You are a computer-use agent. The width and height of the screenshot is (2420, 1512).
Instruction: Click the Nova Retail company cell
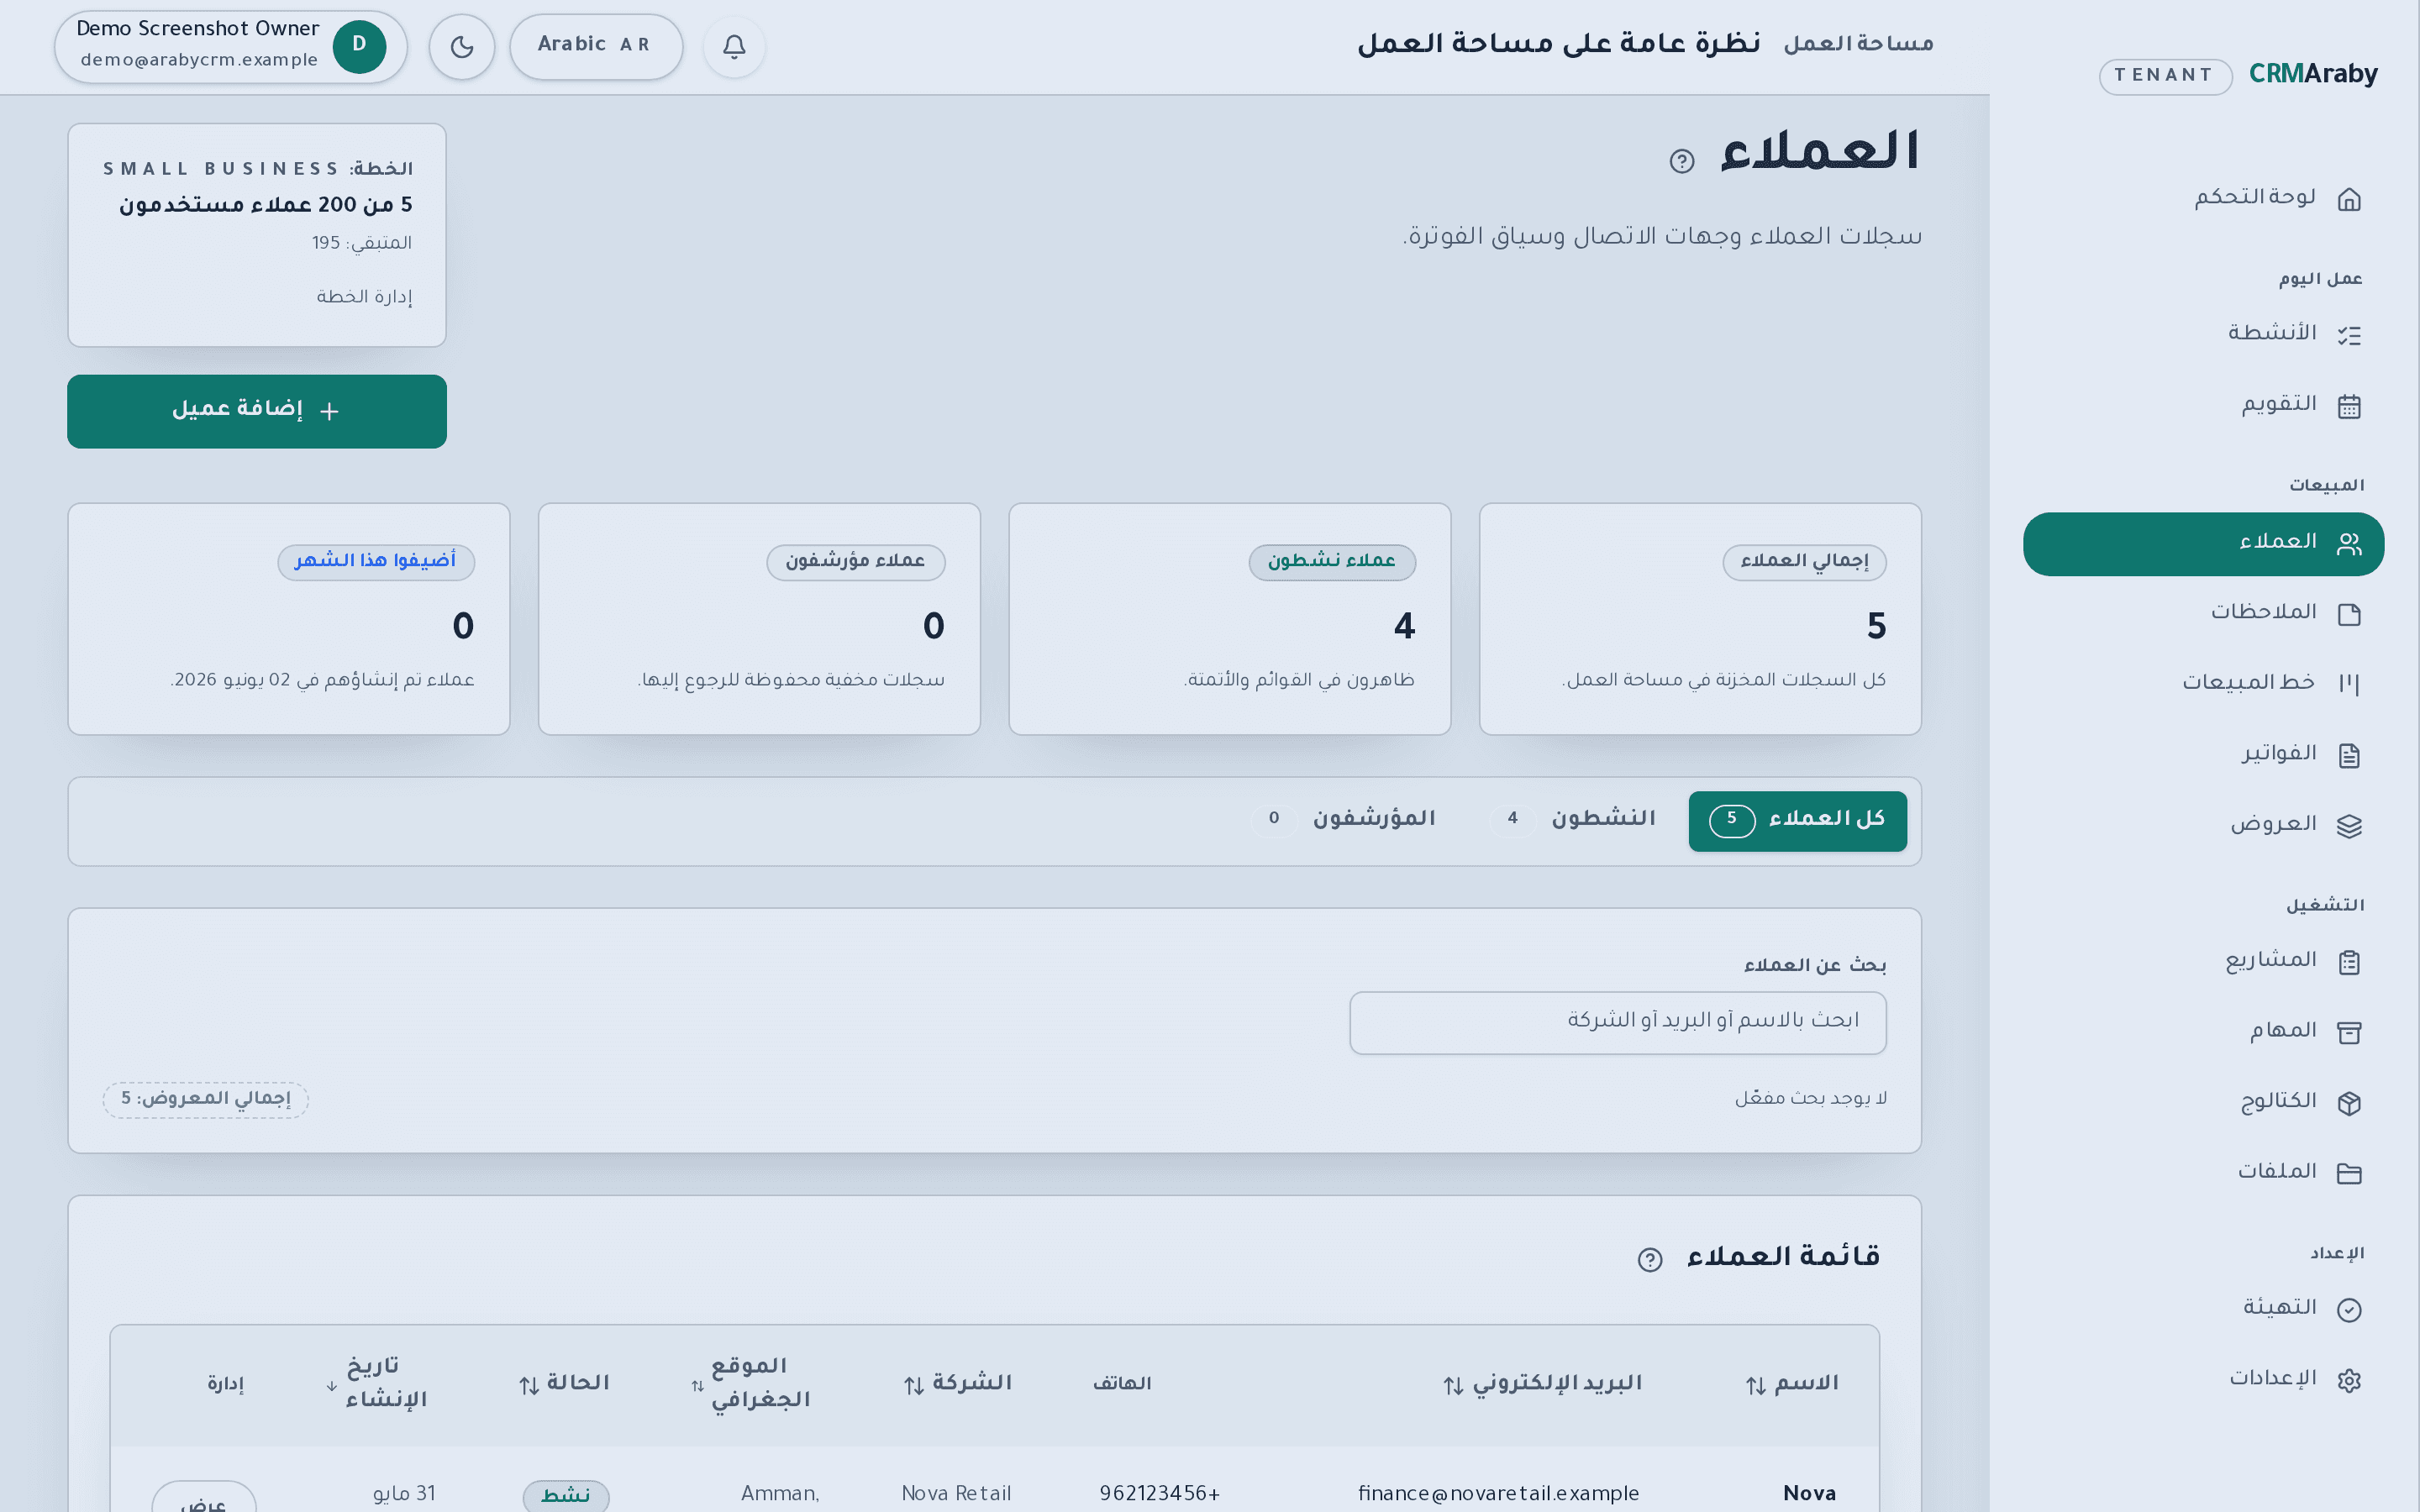pos(956,1493)
